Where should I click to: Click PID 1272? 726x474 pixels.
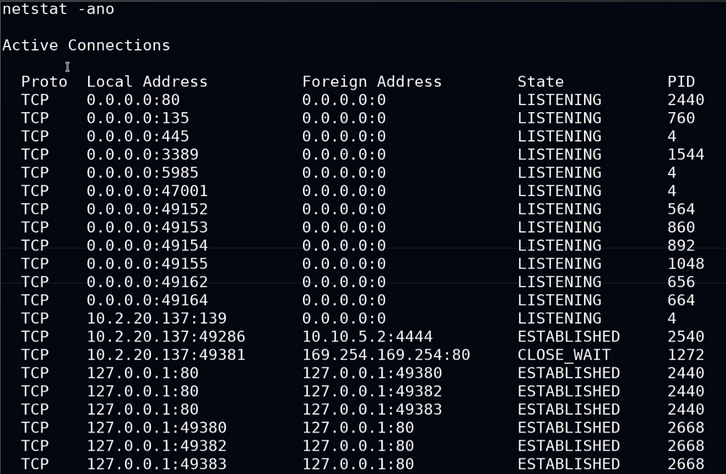tap(686, 355)
